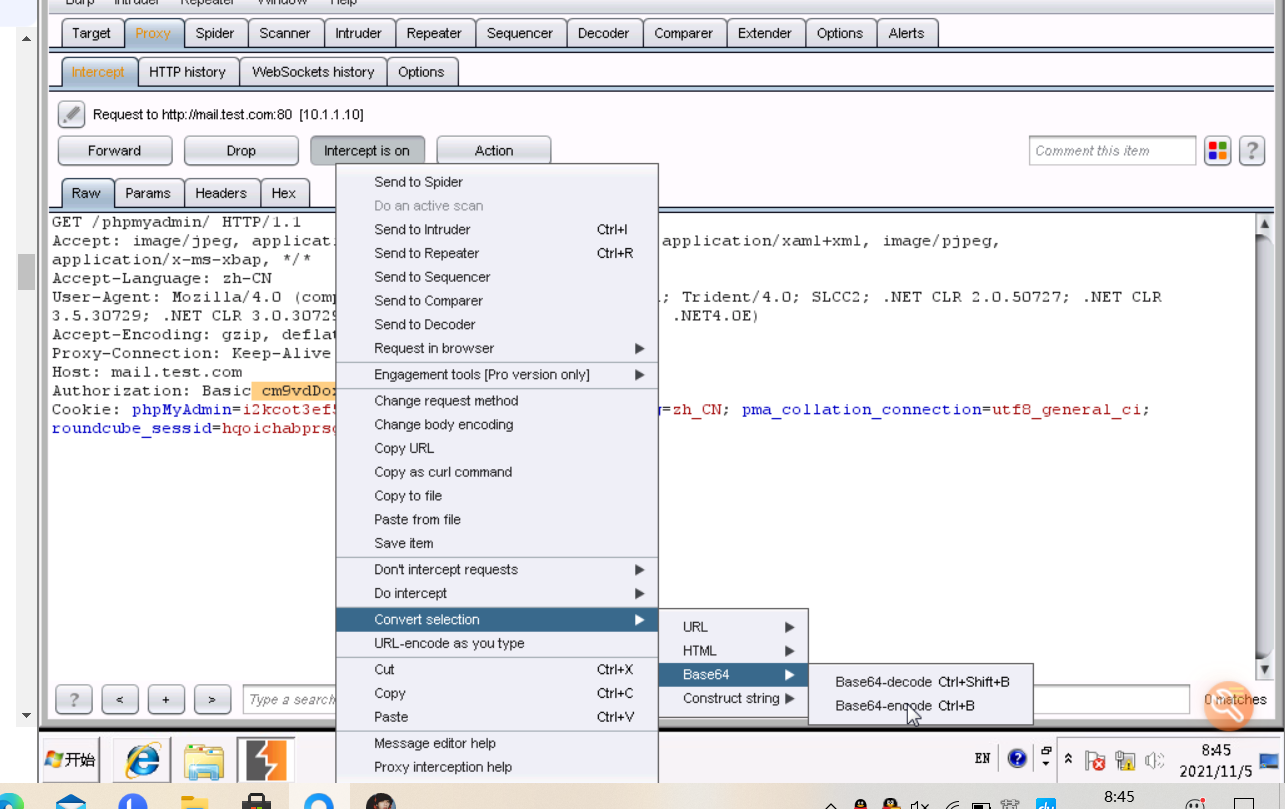1285x809 pixels.
Task: Click Send to Spider menu entry
Action: [x=497, y=182]
